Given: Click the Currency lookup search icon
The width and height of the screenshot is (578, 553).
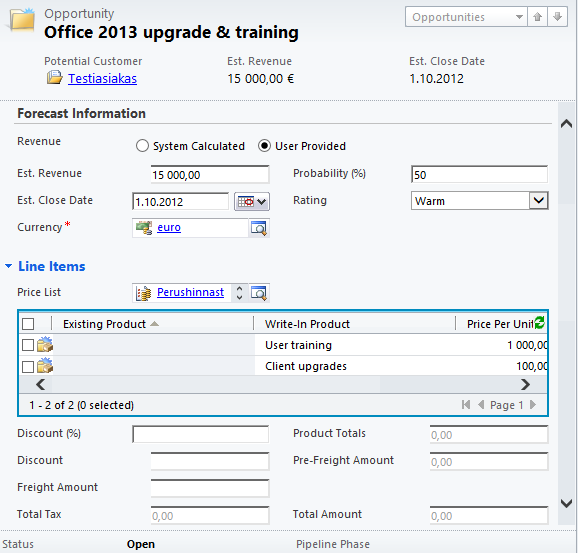Looking at the screenshot, I should pyautogui.click(x=259, y=228).
